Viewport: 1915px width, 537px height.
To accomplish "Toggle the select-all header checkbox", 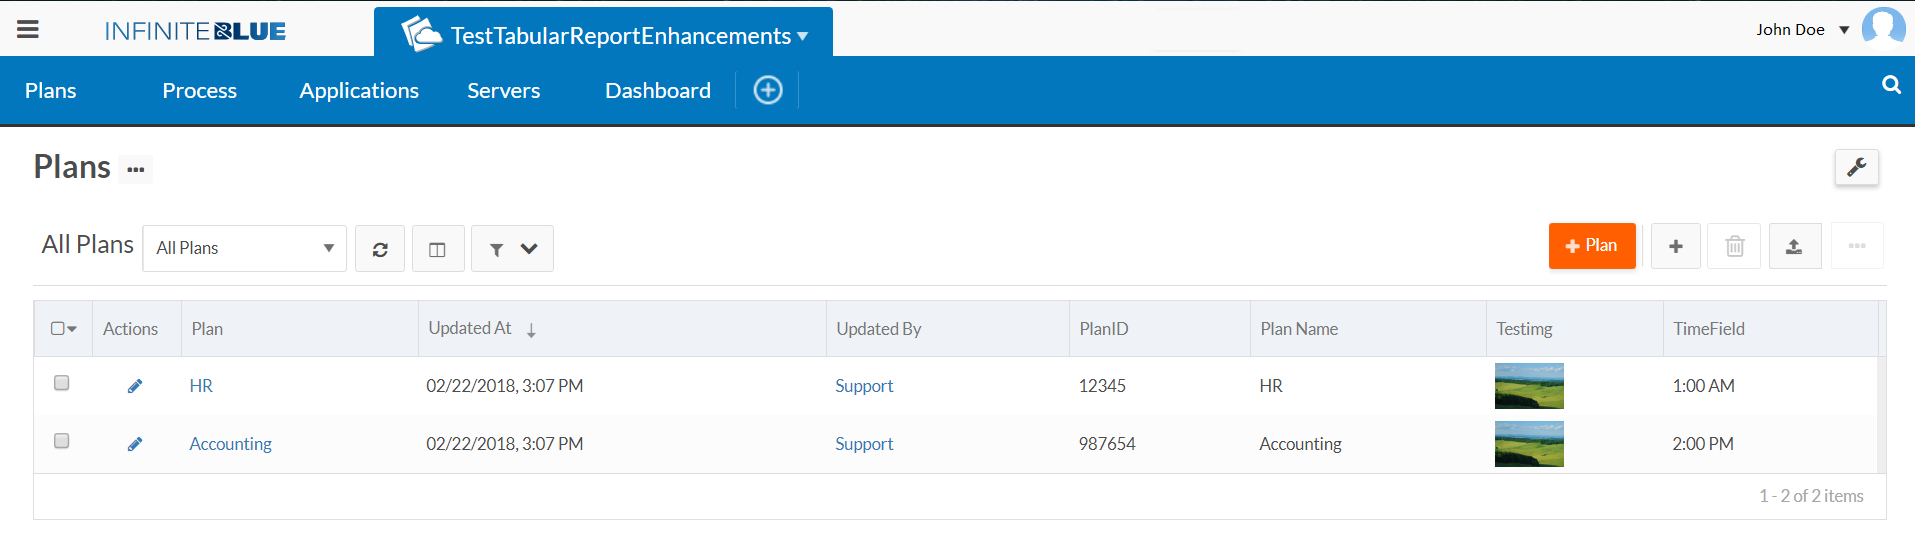I will [x=58, y=328].
